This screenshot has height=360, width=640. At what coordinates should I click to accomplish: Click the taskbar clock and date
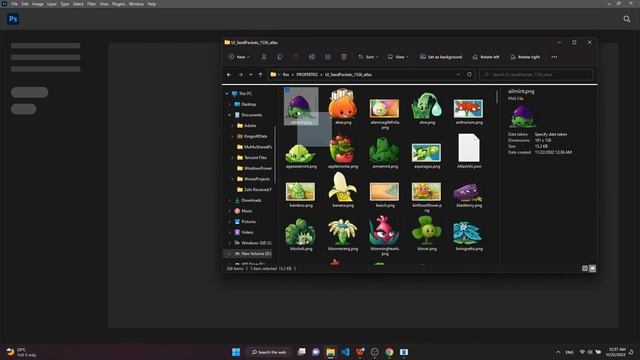[x=616, y=352]
